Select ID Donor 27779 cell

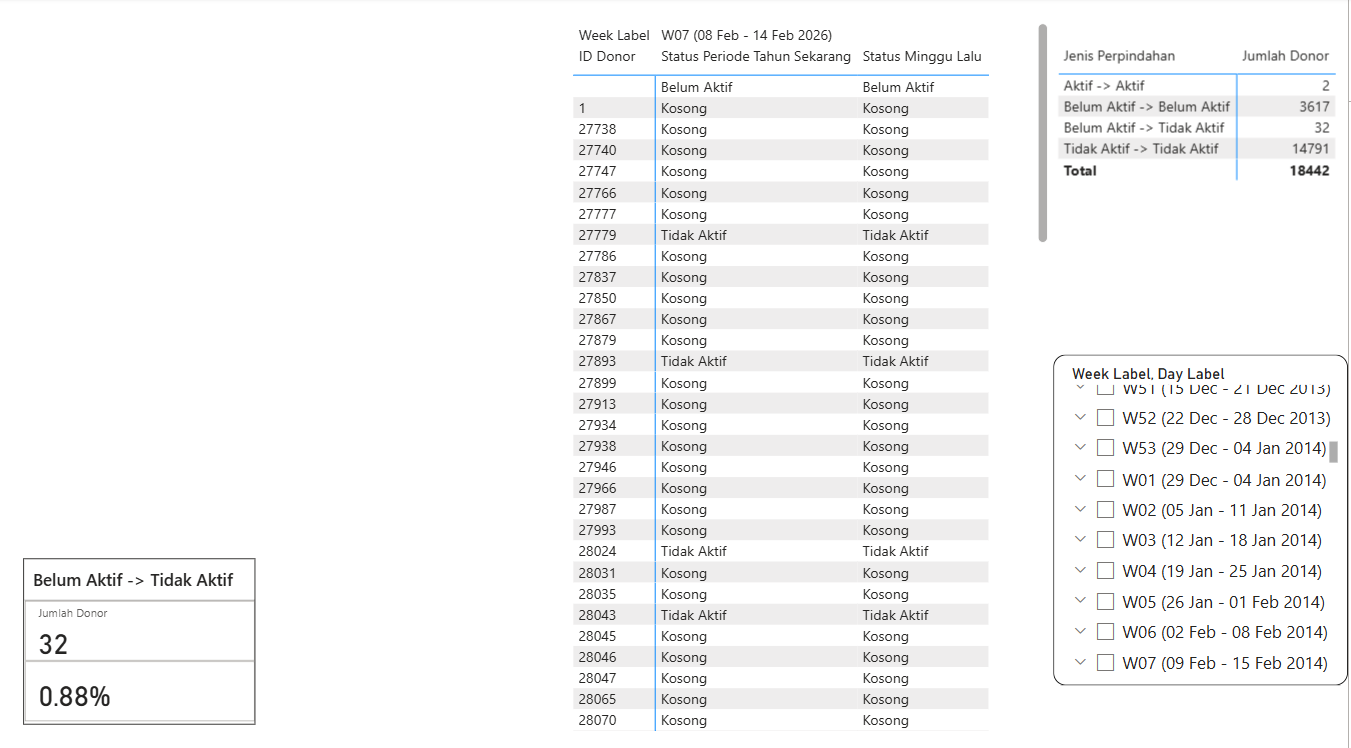(597, 235)
